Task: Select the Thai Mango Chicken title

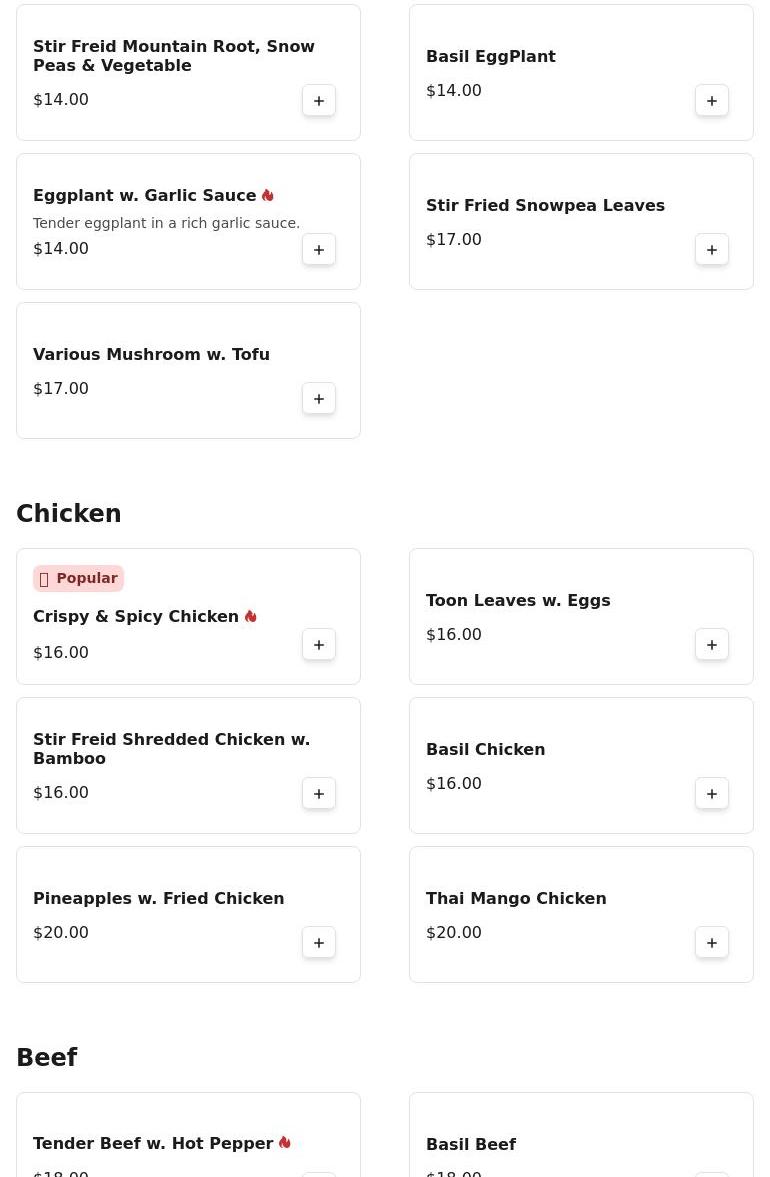Action: [516, 899]
